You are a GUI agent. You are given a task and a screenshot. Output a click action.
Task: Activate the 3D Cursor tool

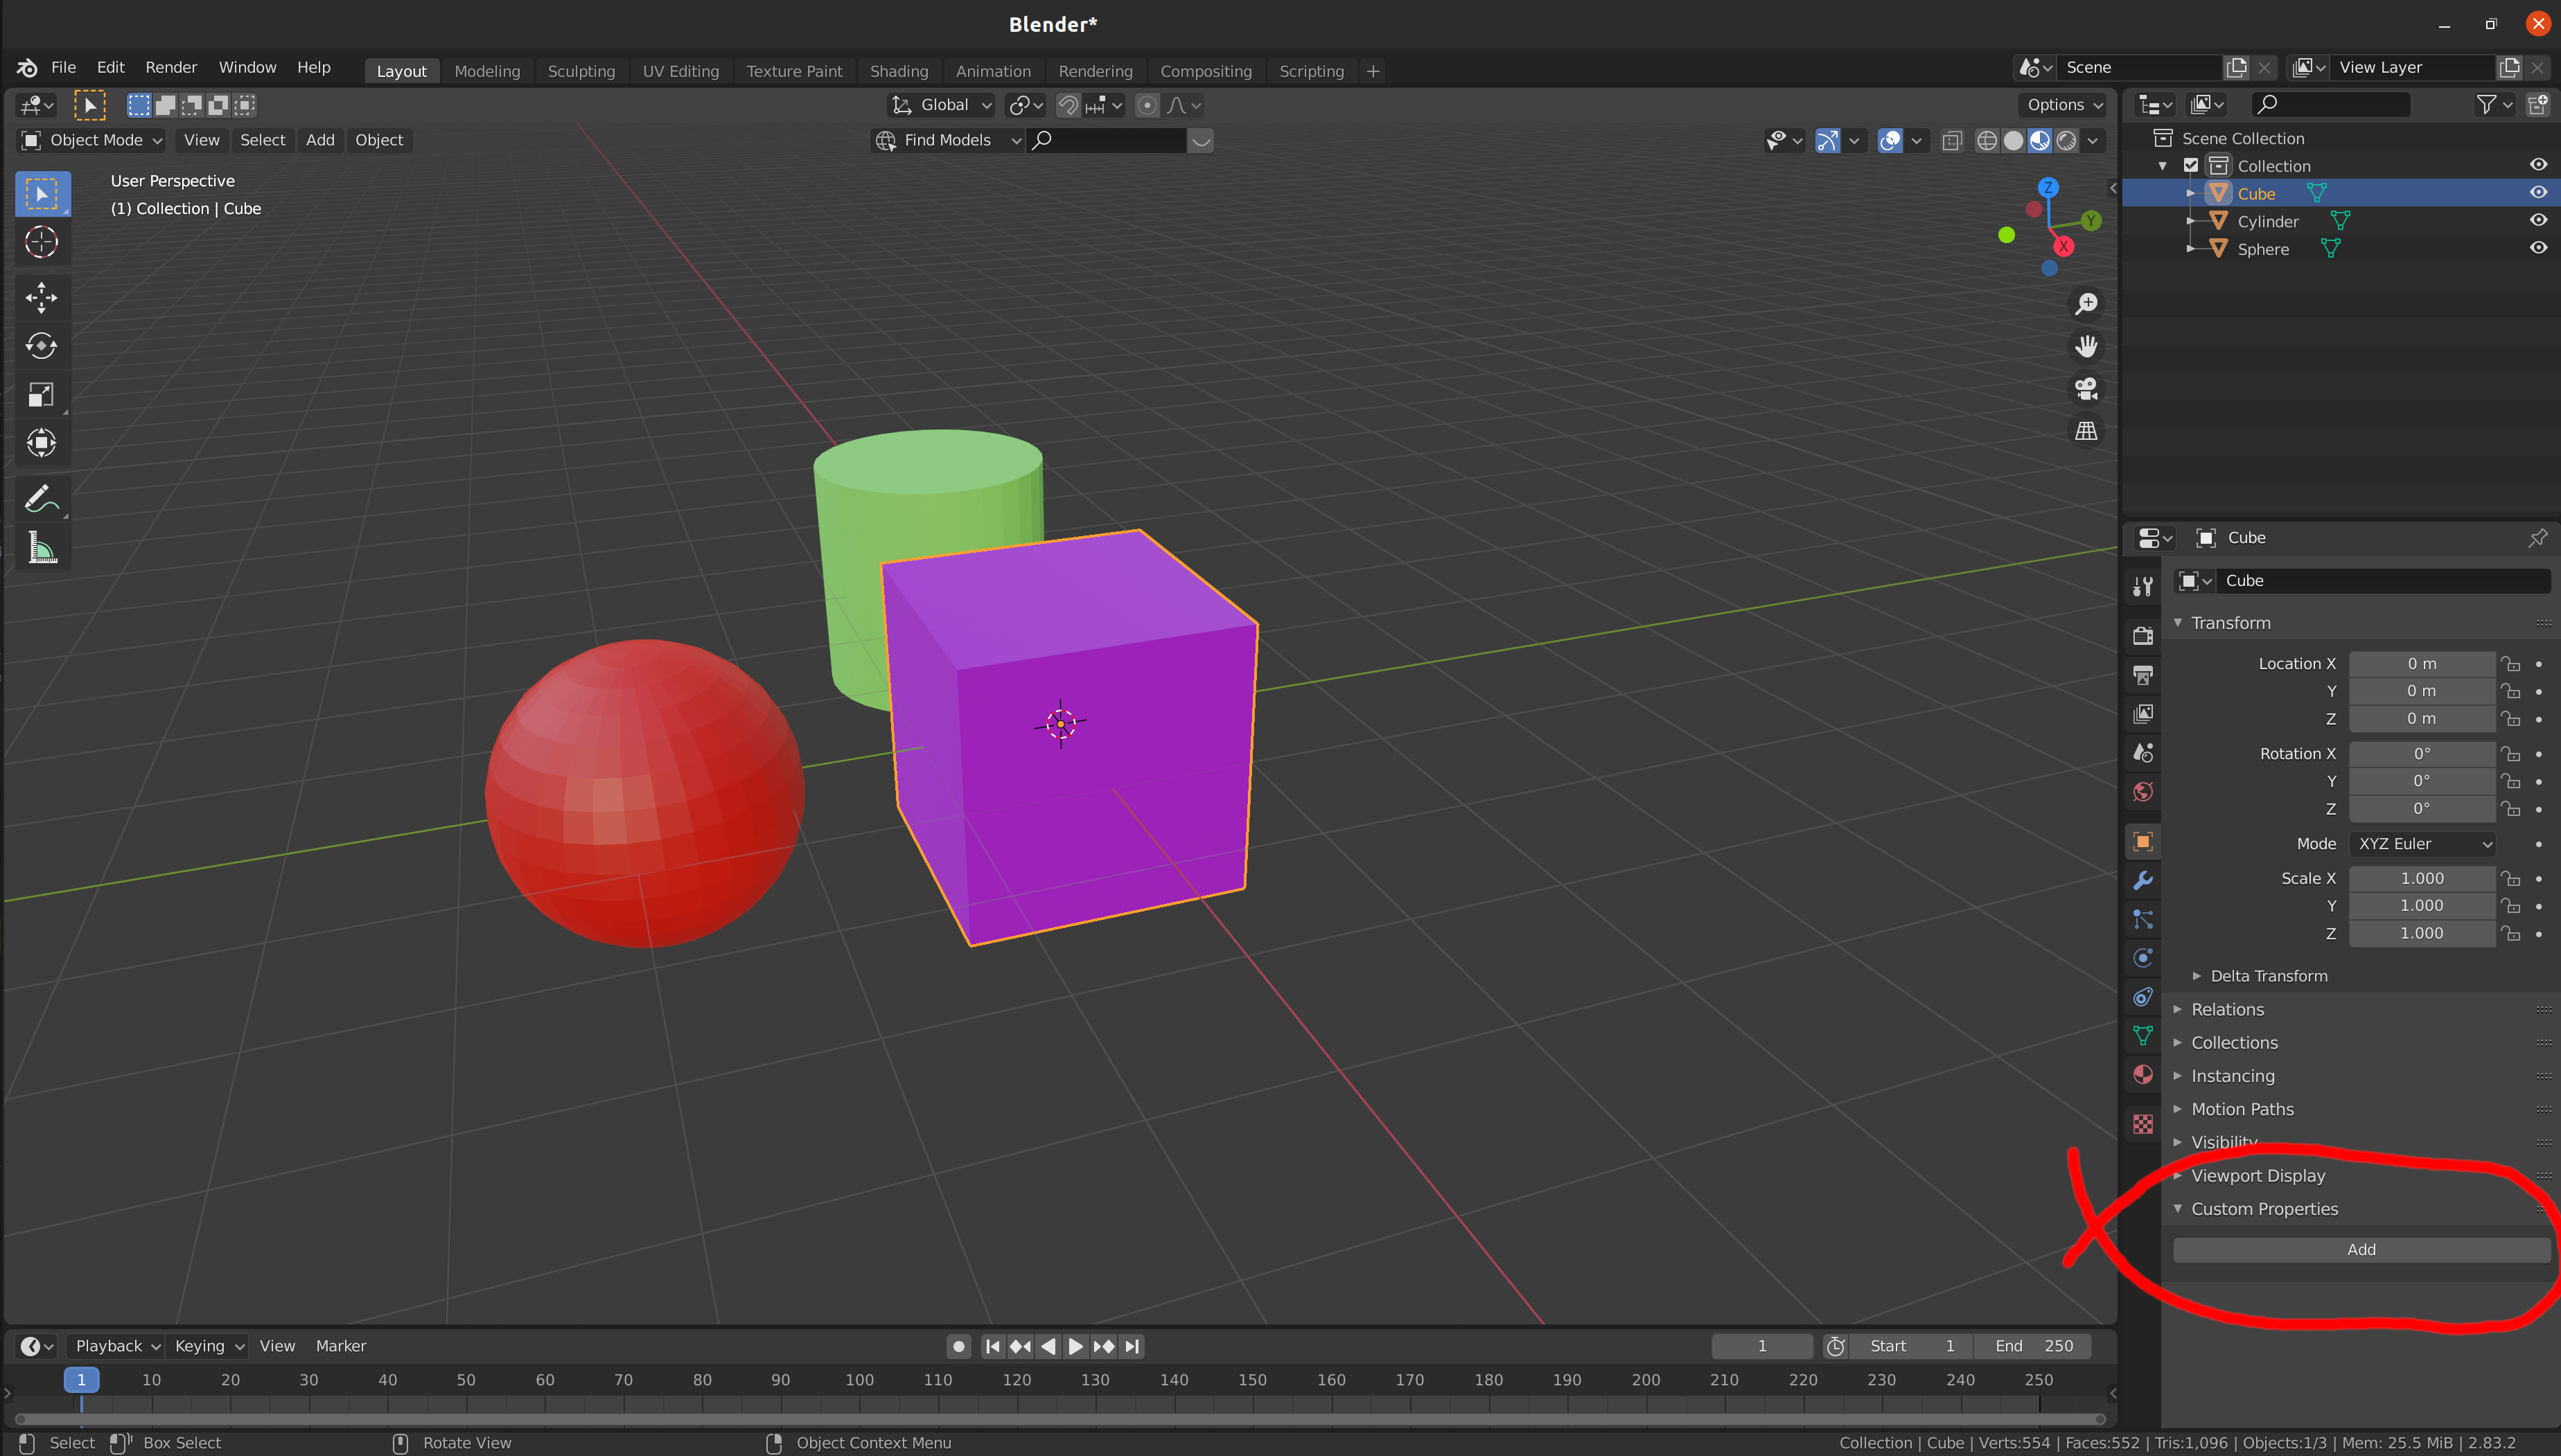pos(42,242)
